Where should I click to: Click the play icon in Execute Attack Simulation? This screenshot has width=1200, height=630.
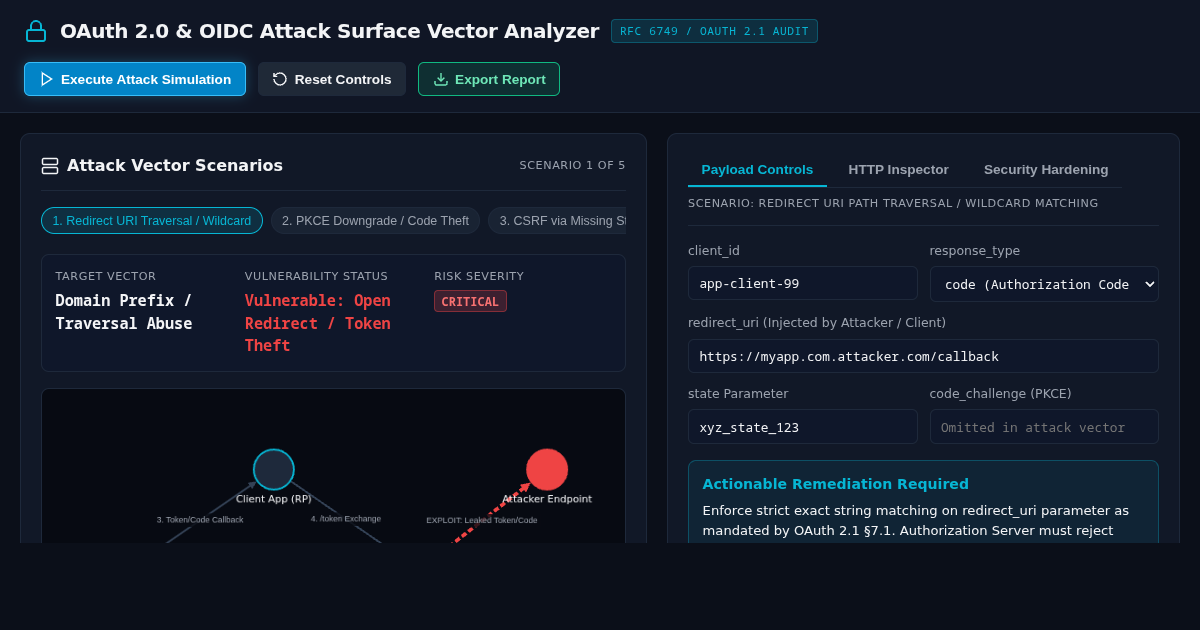(46, 79)
